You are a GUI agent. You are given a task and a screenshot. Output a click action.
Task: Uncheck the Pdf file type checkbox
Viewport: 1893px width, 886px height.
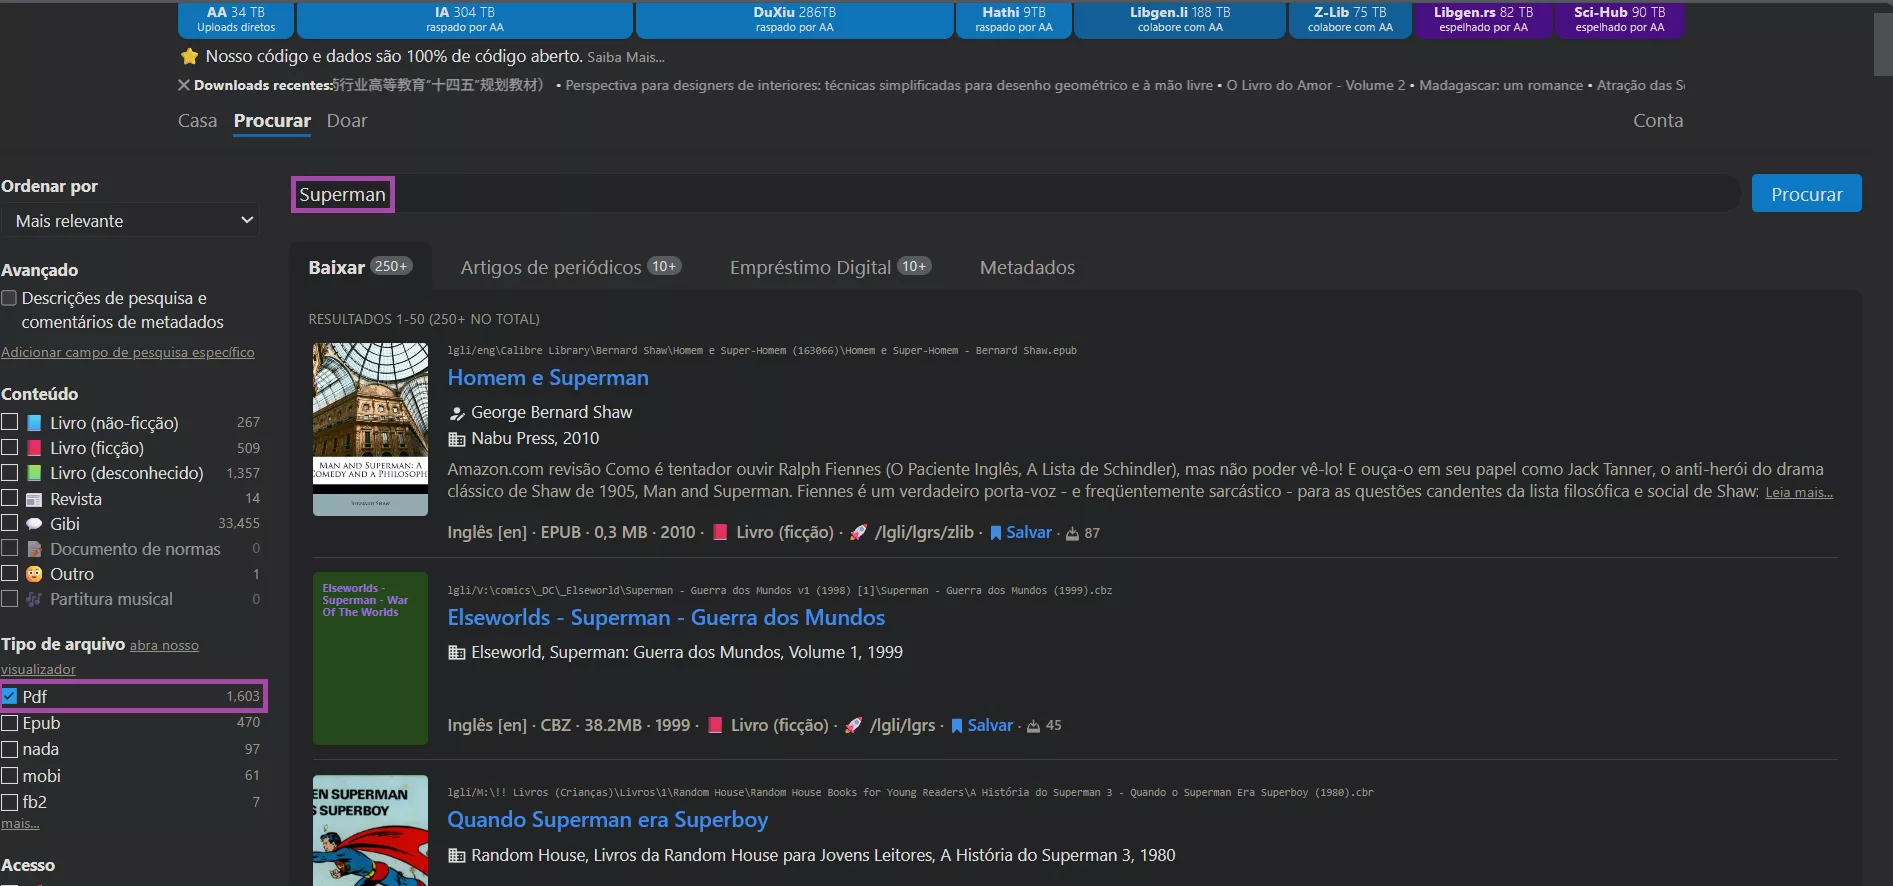tap(9, 696)
